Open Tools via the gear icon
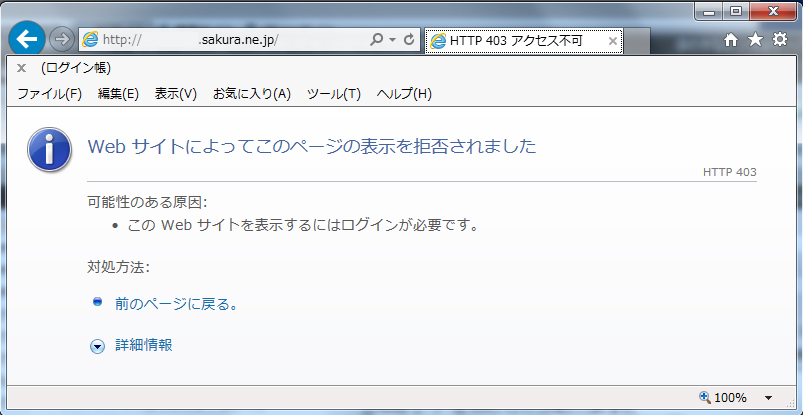This screenshot has height=415, width=803. click(779, 40)
